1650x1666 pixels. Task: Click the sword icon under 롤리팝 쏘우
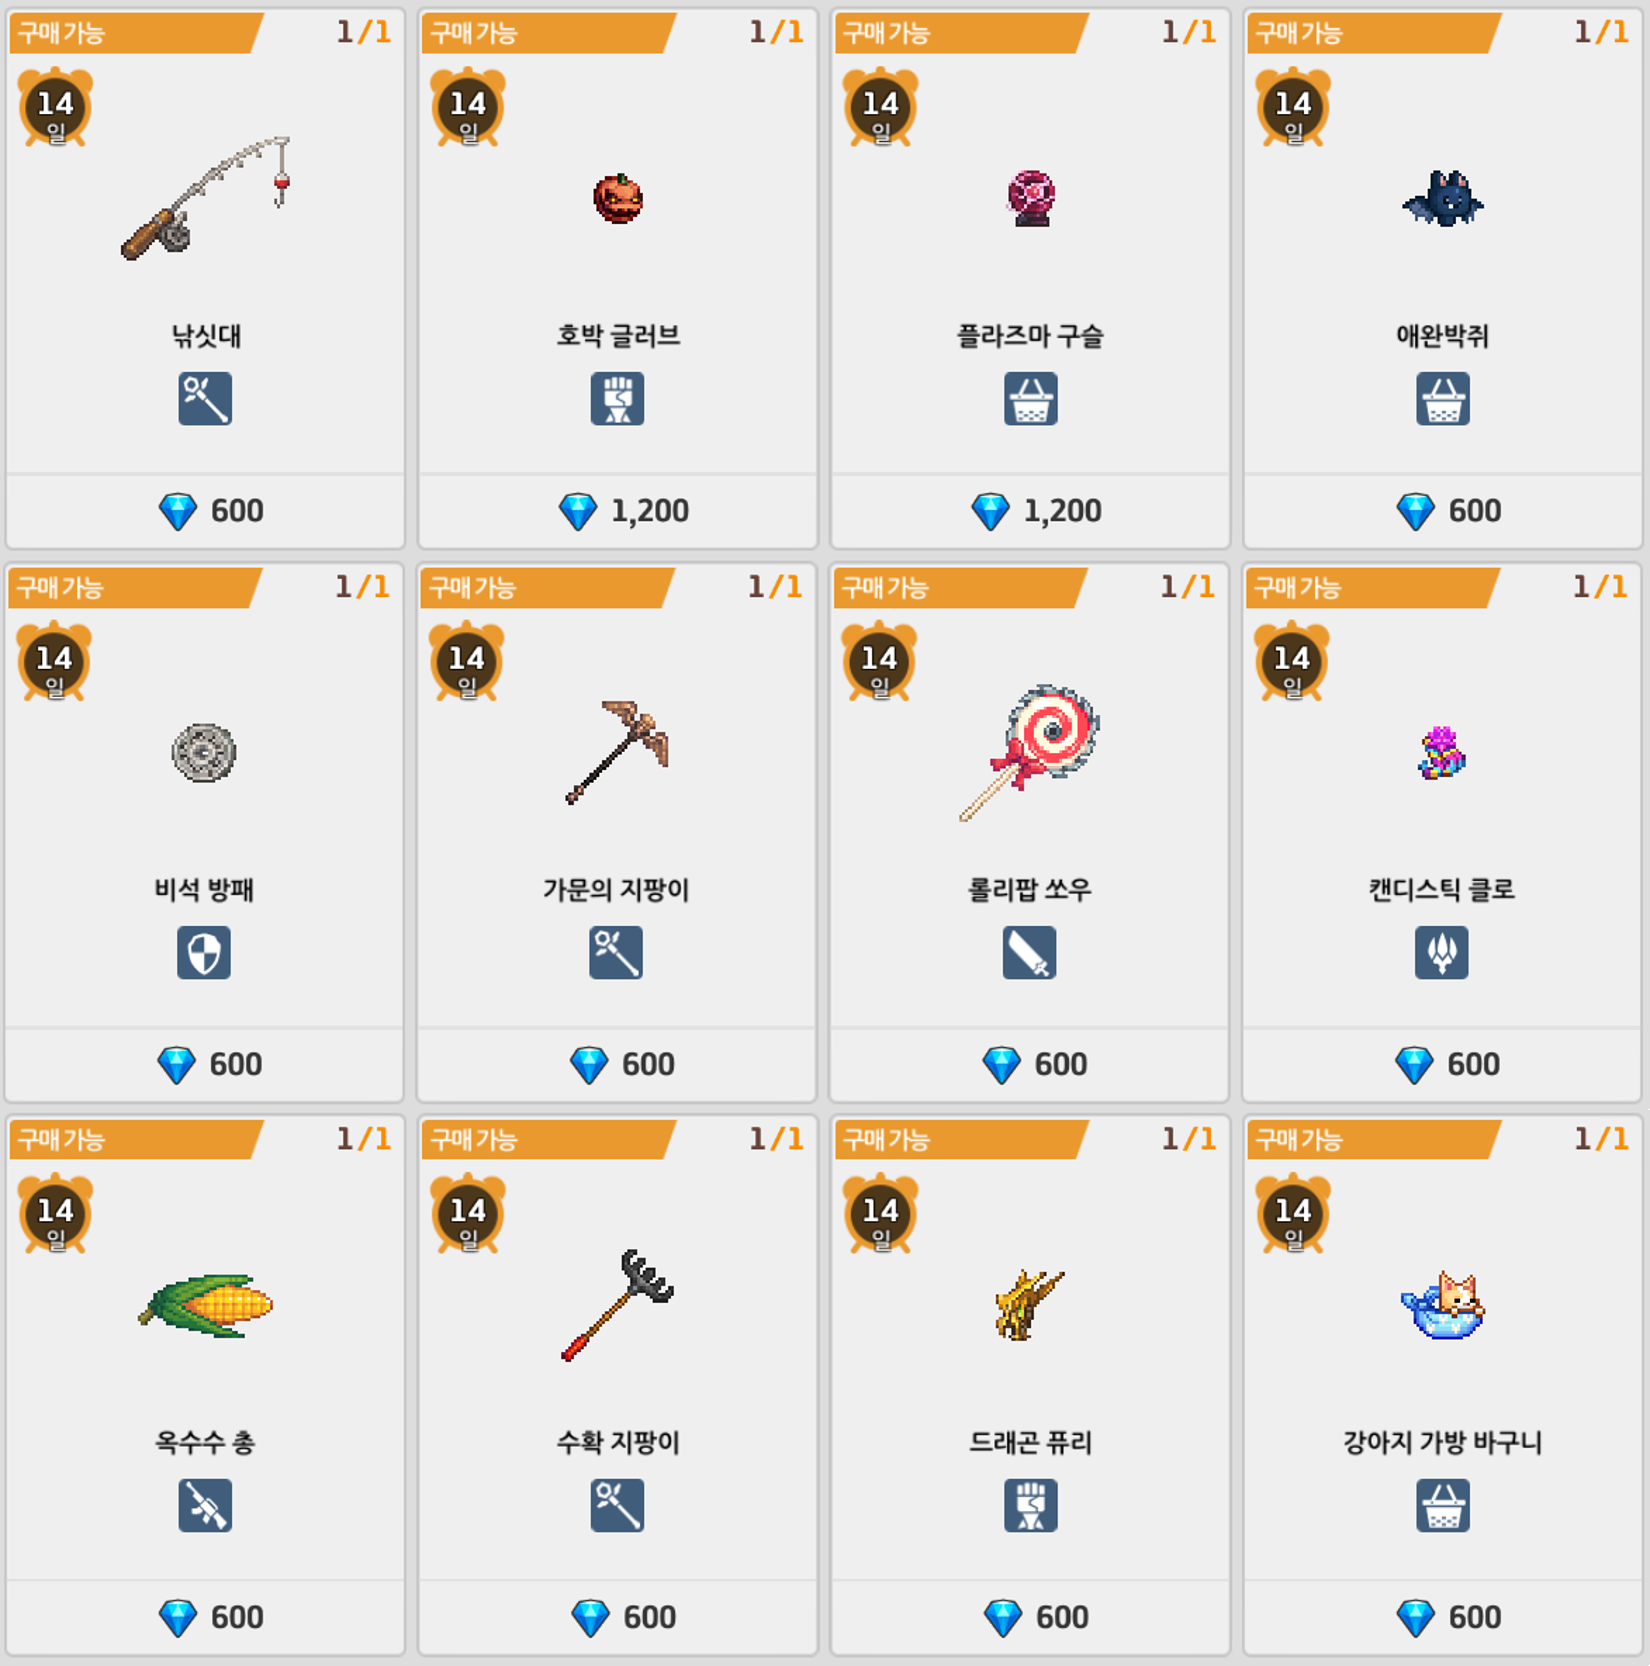pyautogui.click(x=1029, y=952)
